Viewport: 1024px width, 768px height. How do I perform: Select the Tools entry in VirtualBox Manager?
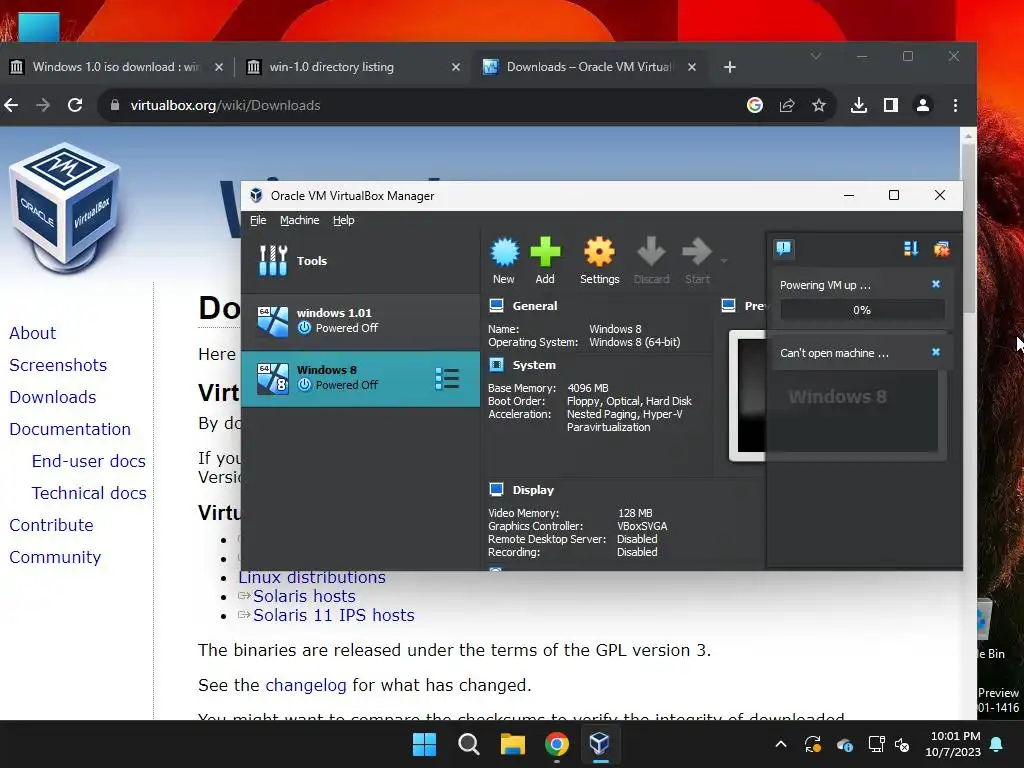360,261
